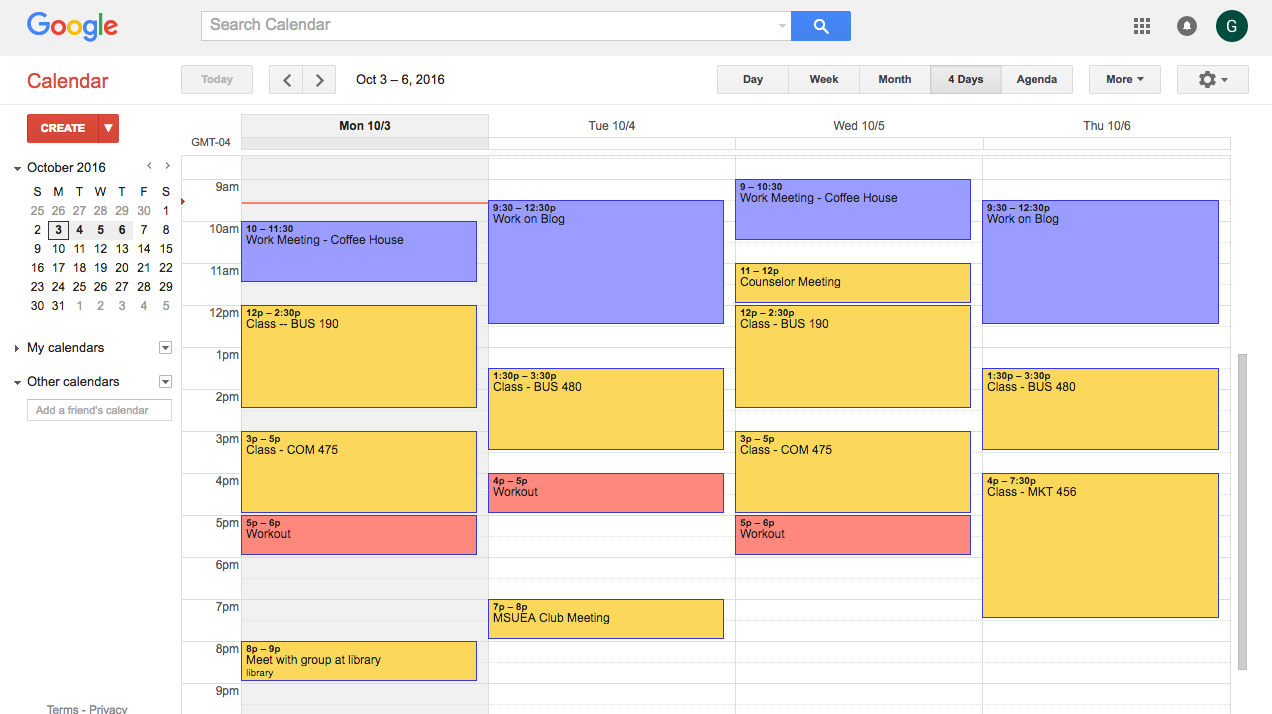
Task: Open search options dropdown arrow
Action: tap(782, 26)
